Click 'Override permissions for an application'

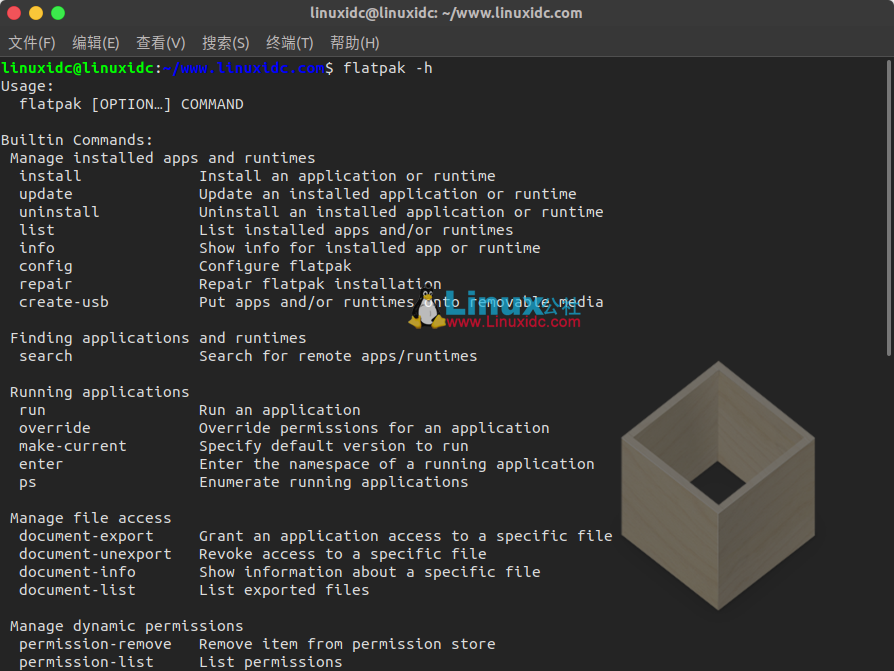point(374,428)
